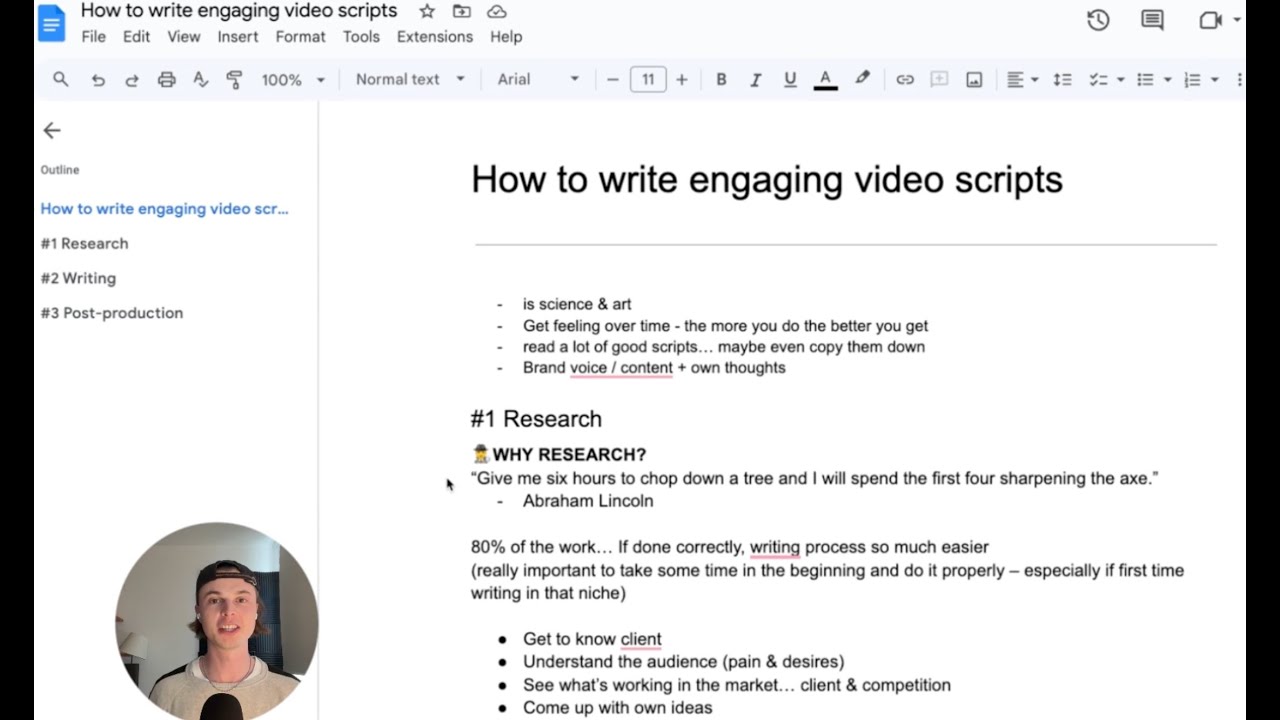
Task: Open the search menus magnifier
Action: (61, 79)
